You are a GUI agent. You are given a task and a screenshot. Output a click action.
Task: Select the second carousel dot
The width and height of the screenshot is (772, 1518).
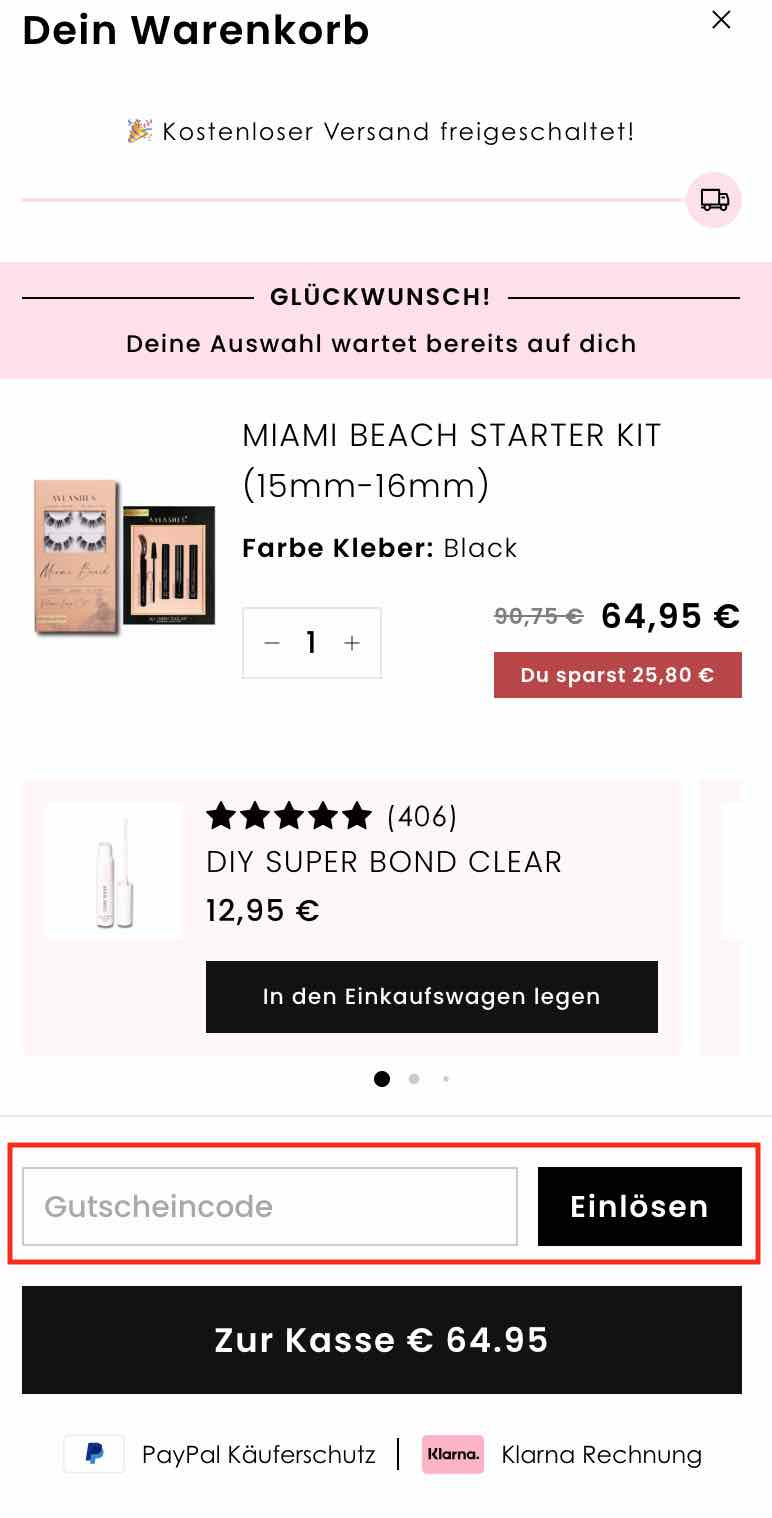pos(414,1079)
